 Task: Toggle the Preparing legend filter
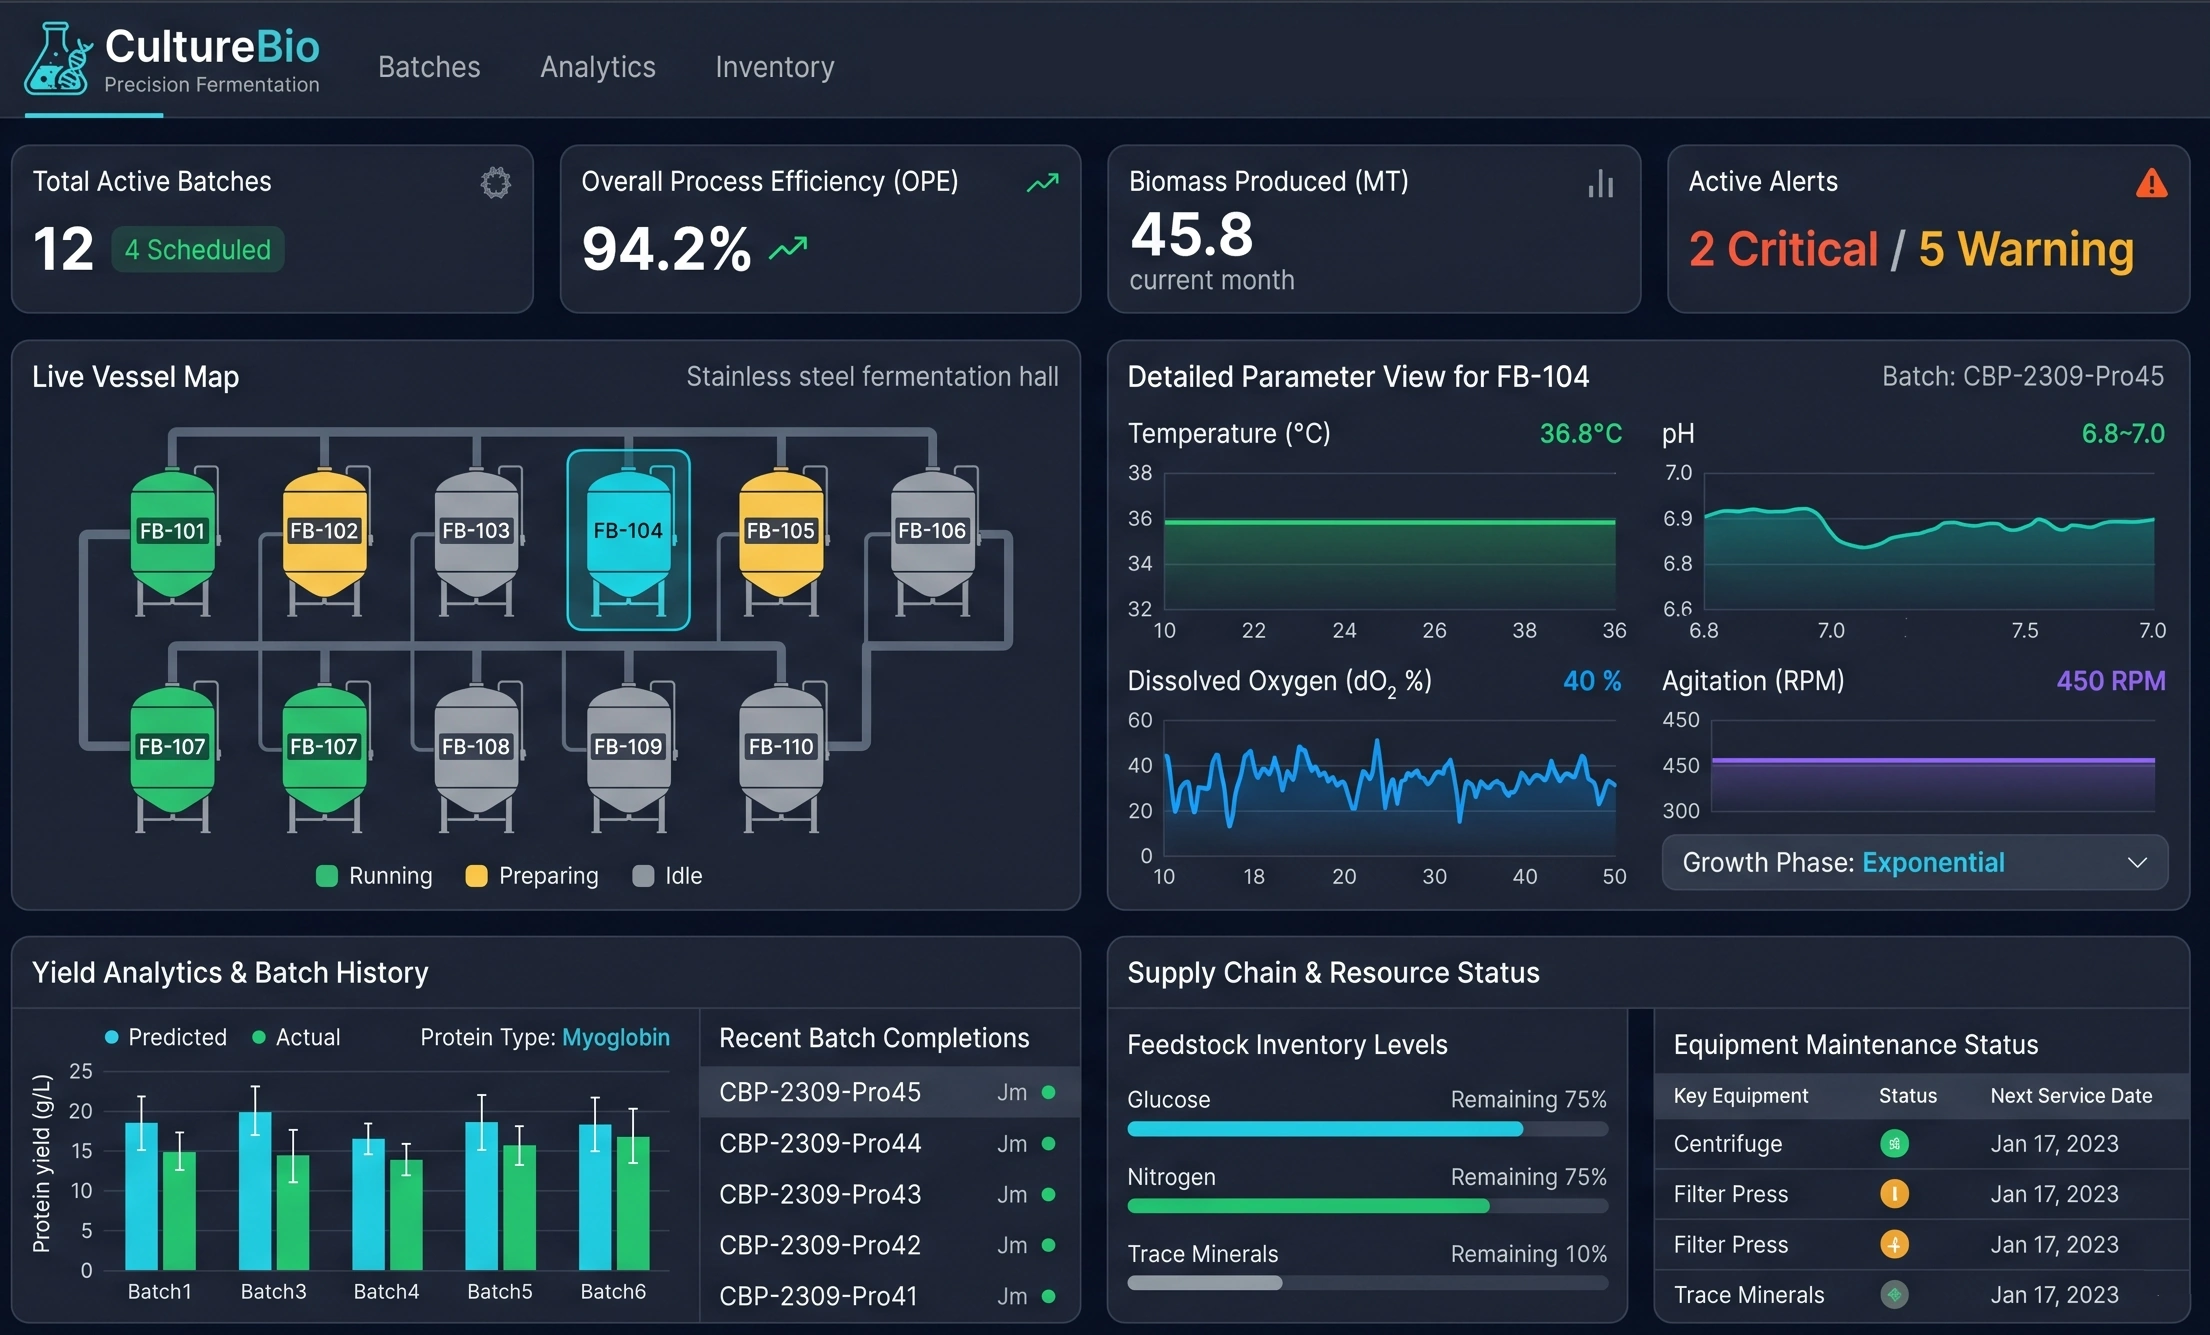(531, 875)
